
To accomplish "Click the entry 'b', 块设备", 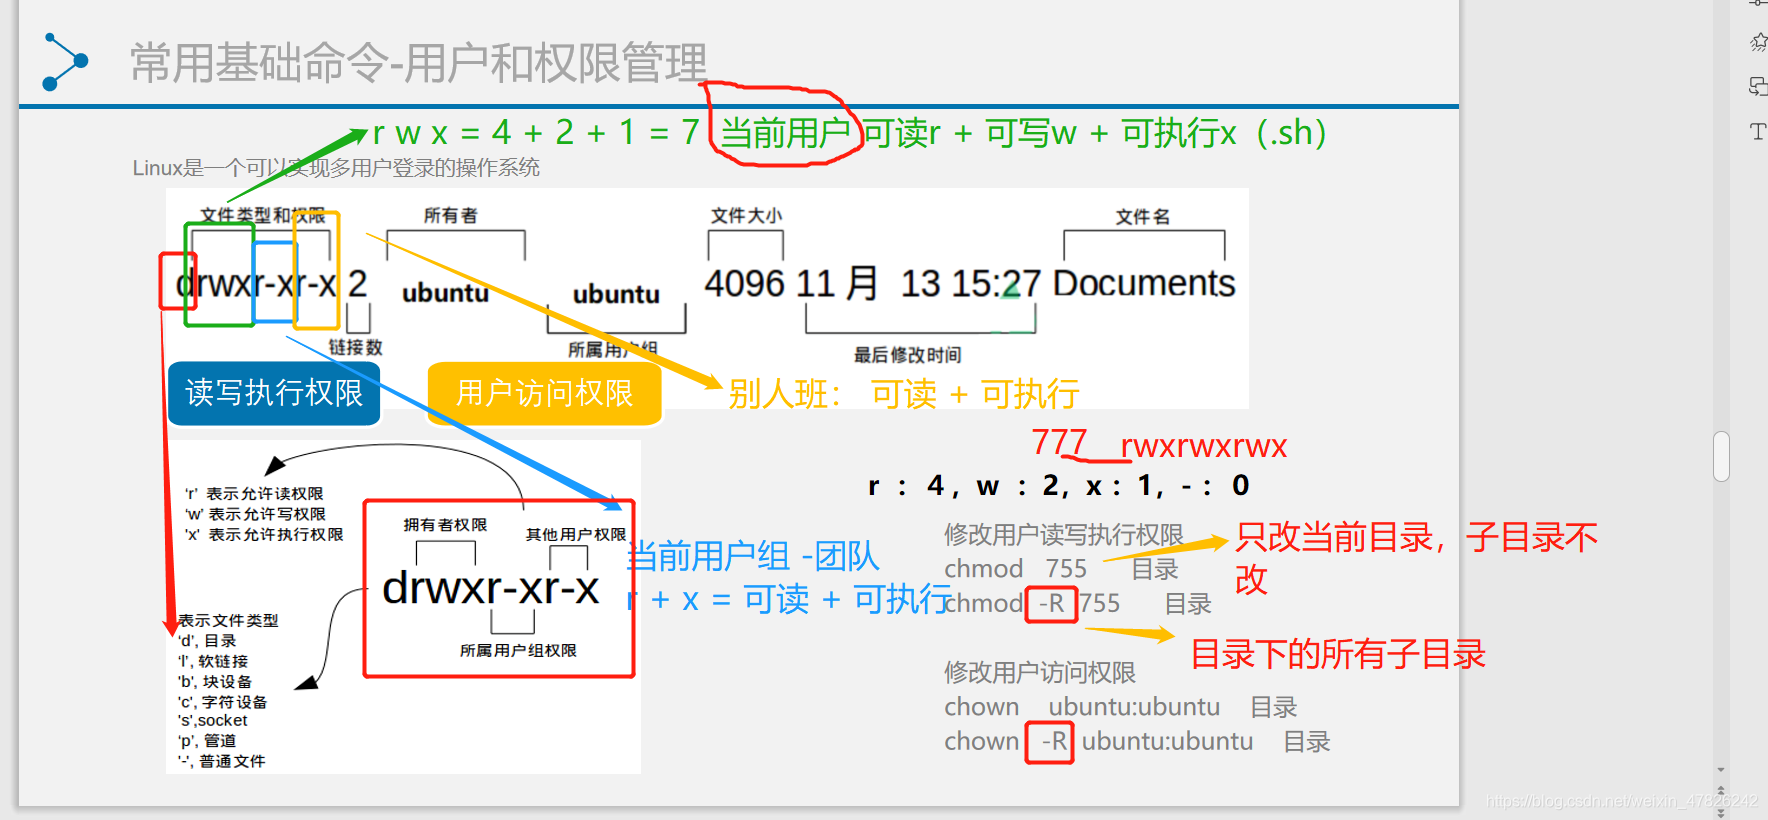I will point(215,682).
